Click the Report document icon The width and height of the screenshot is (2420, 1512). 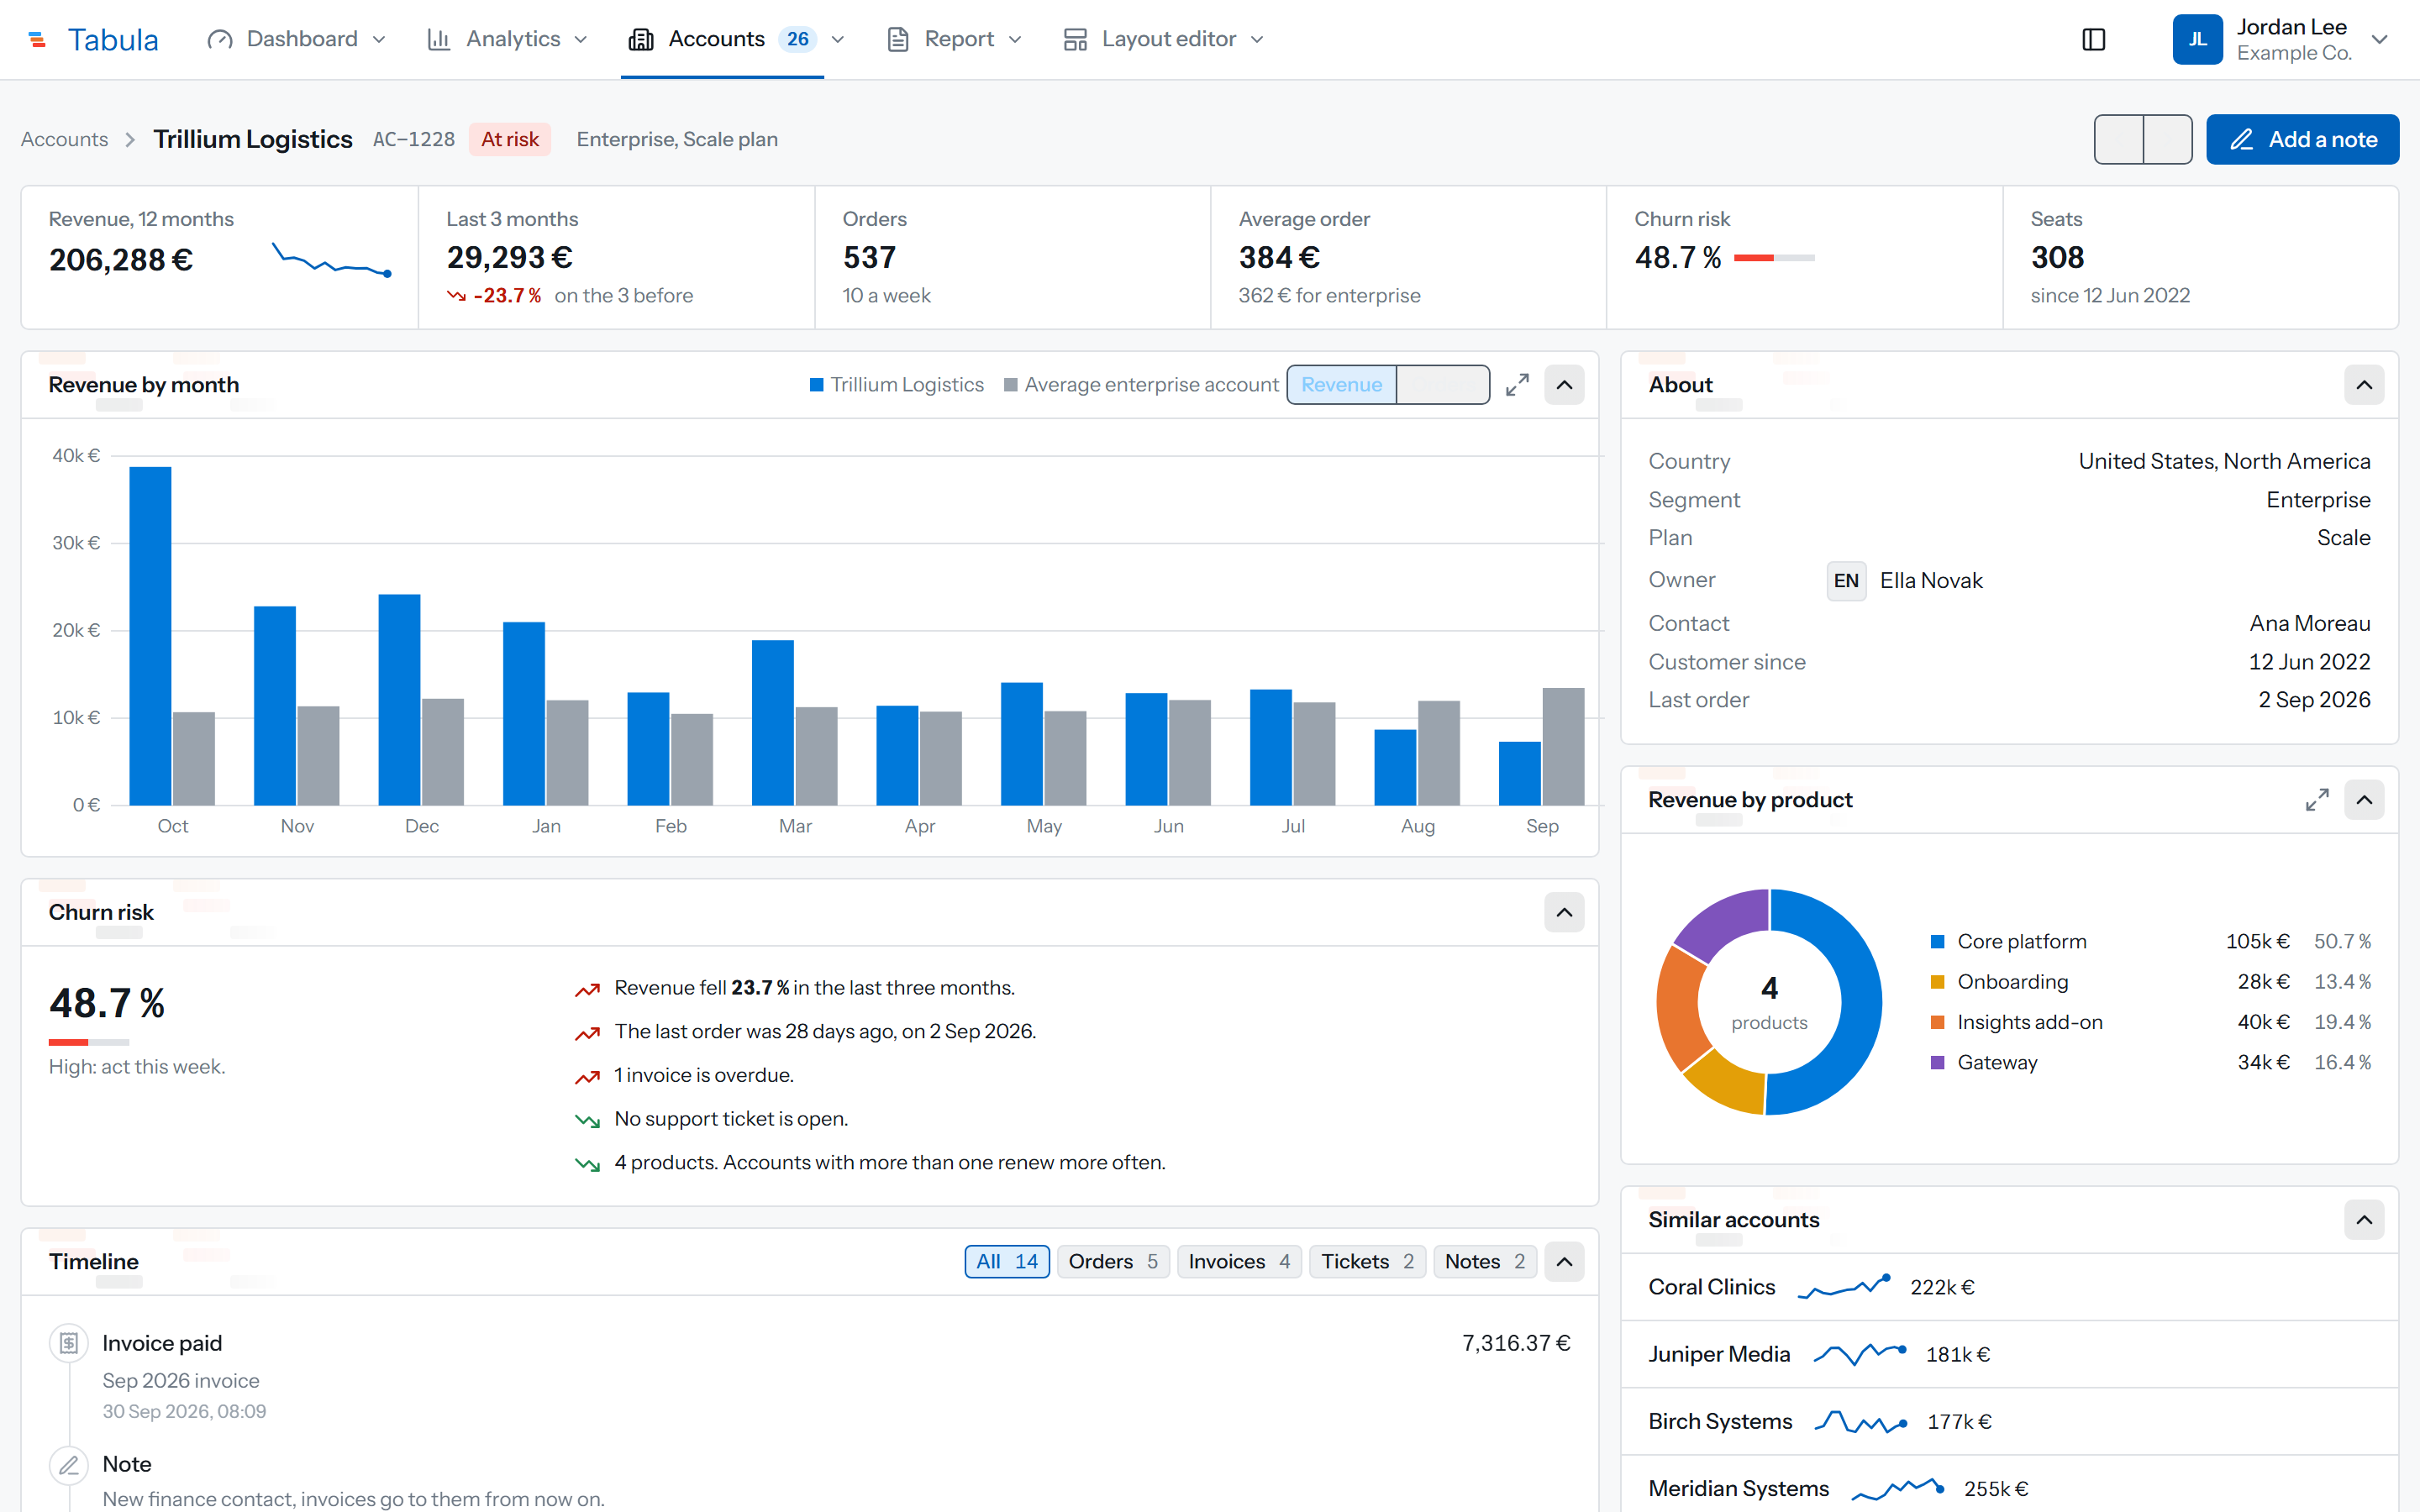[x=898, y=39]
